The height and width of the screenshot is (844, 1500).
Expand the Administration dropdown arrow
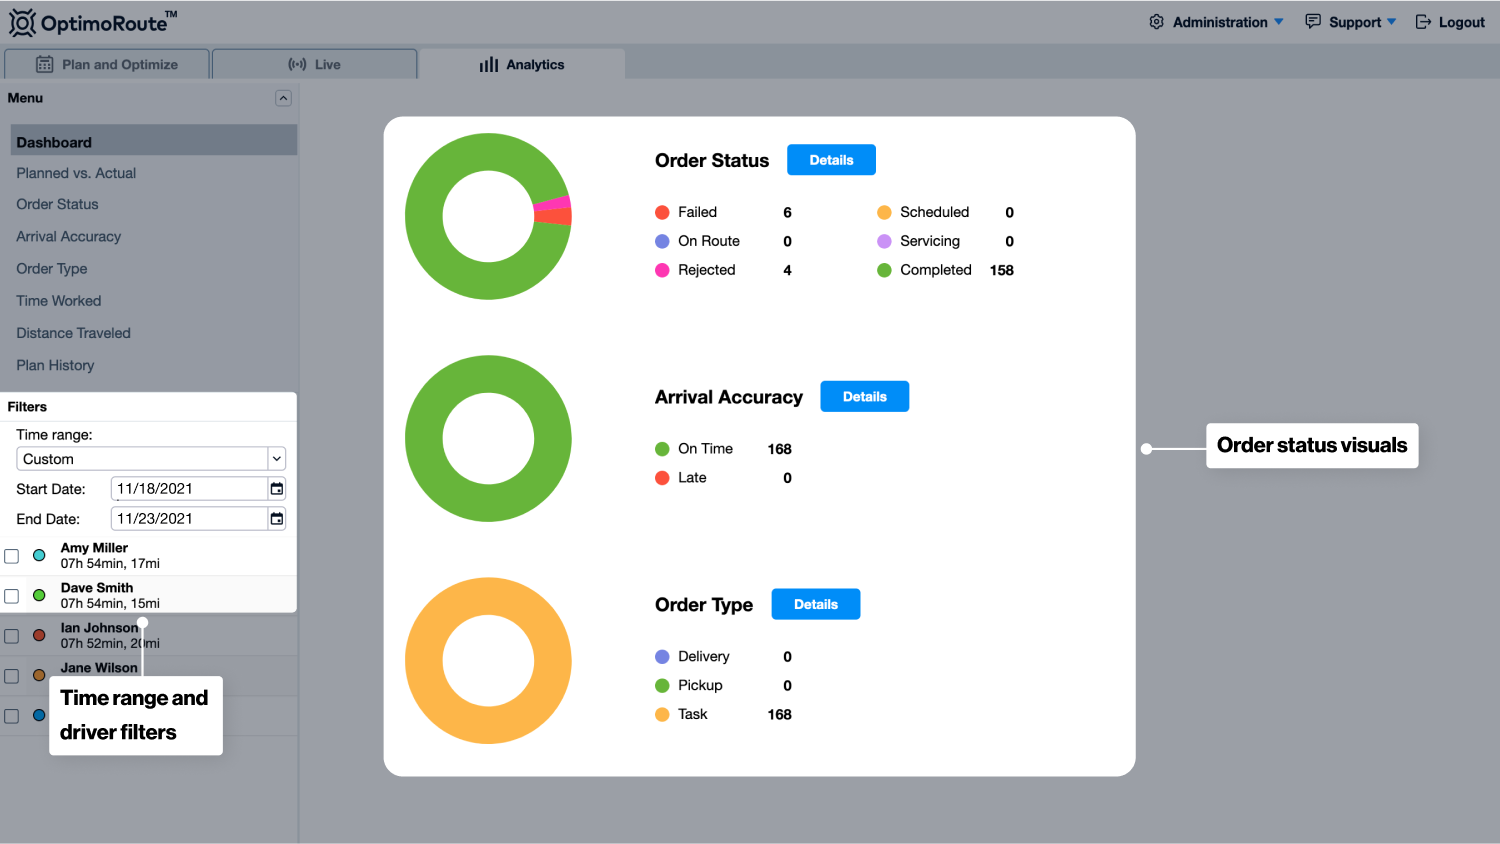[1278, 22]
